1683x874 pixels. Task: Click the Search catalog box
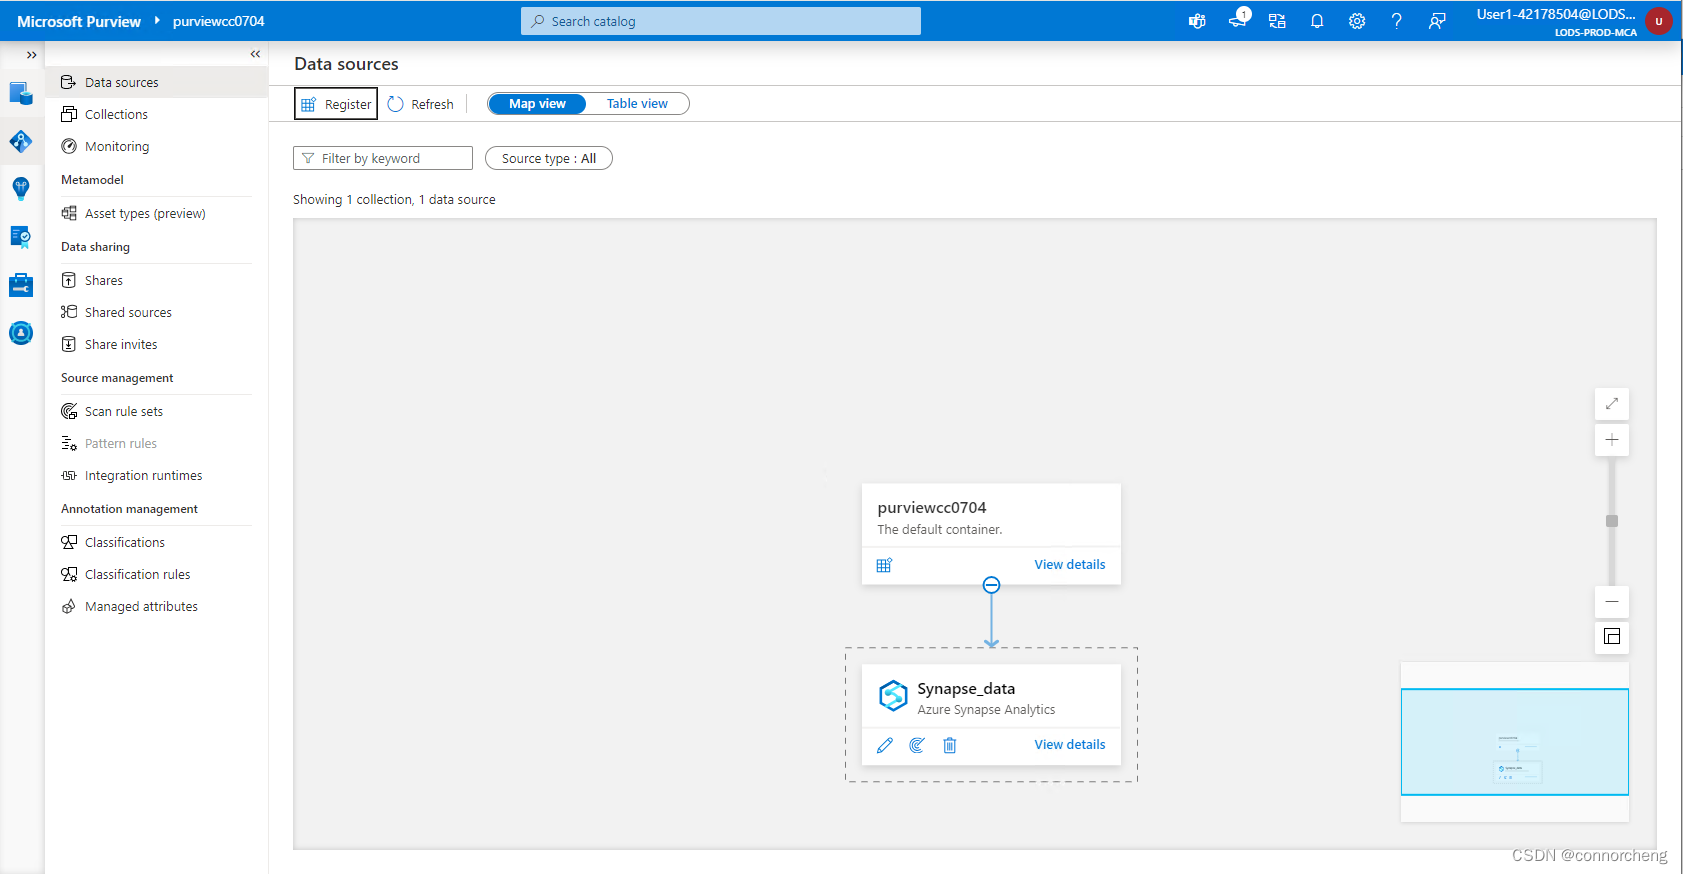pos(721,21)
